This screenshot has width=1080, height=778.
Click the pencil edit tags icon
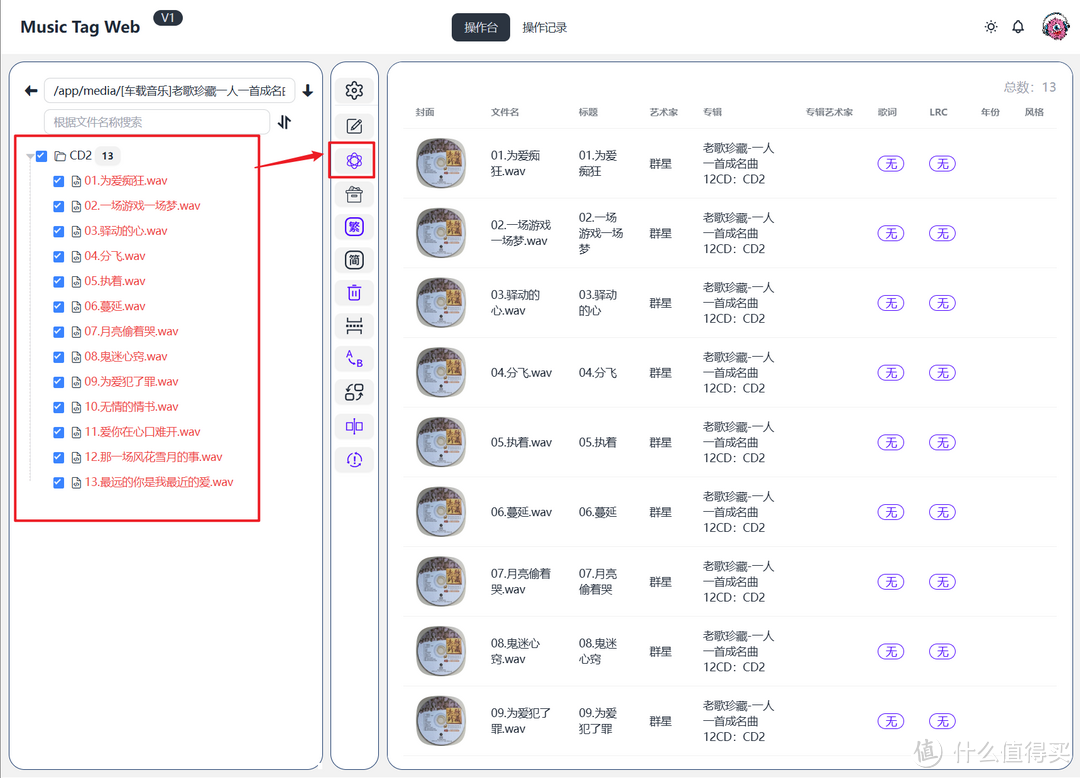point(354,126)
